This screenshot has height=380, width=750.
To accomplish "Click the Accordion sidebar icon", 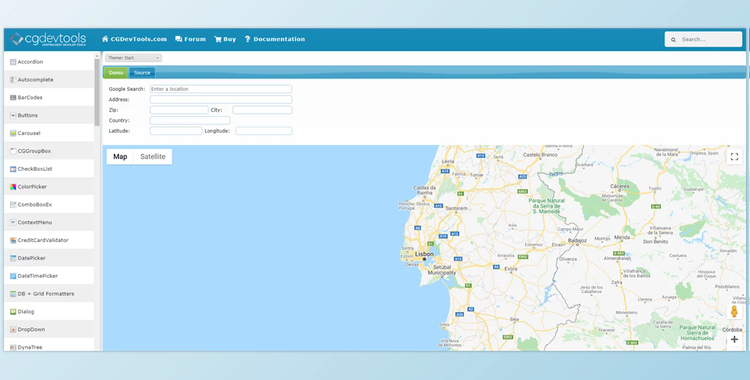I will (x=13, y=62).
